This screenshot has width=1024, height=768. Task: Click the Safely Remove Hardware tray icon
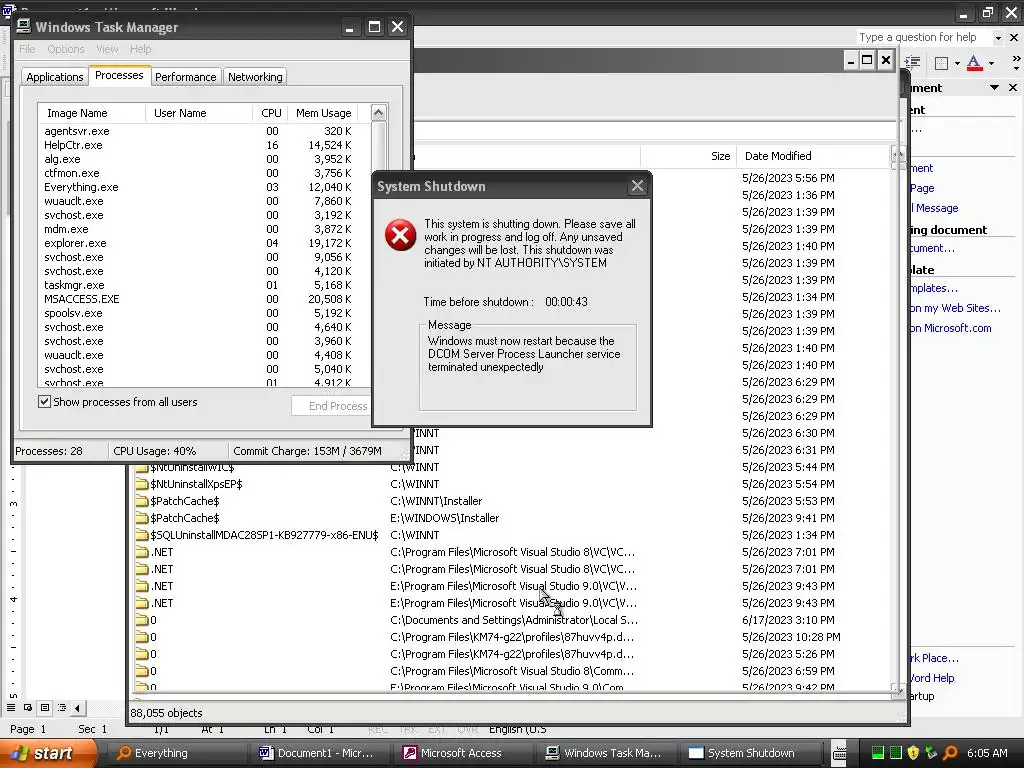click(931, 753)
